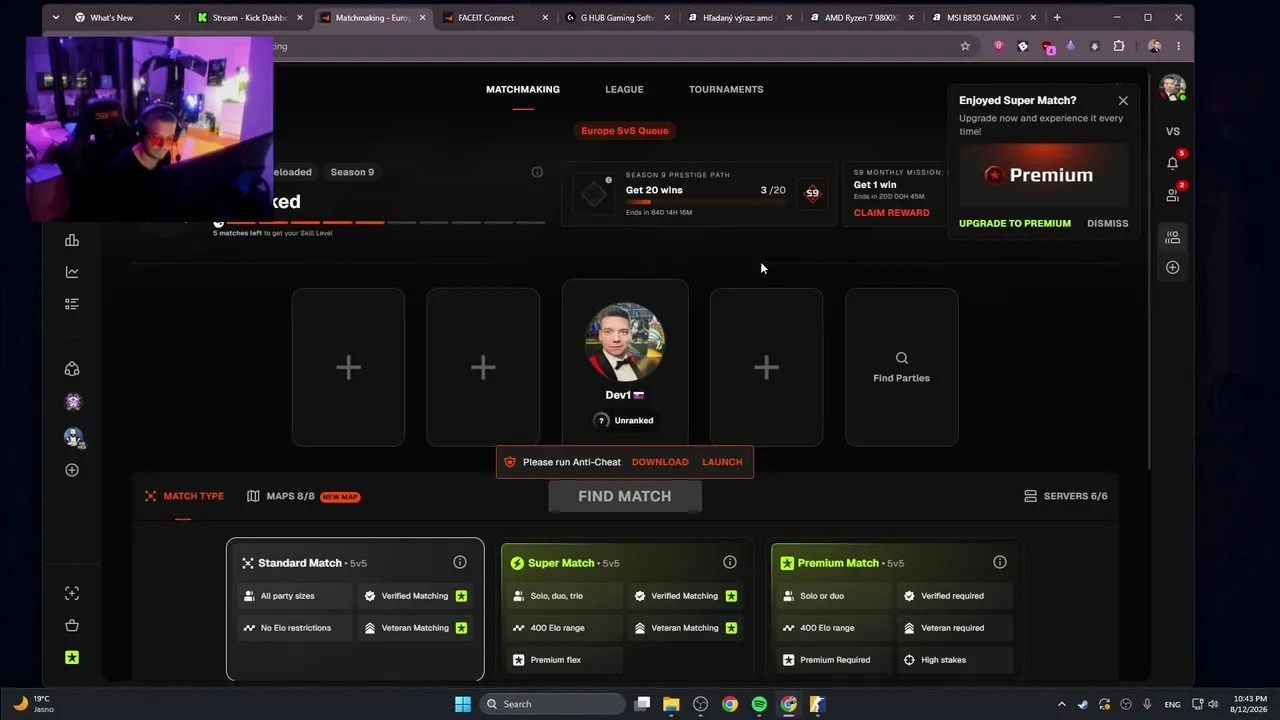Click Upgrade to Premium
The image size is (1280, 720).
[x=1015, y=223]
